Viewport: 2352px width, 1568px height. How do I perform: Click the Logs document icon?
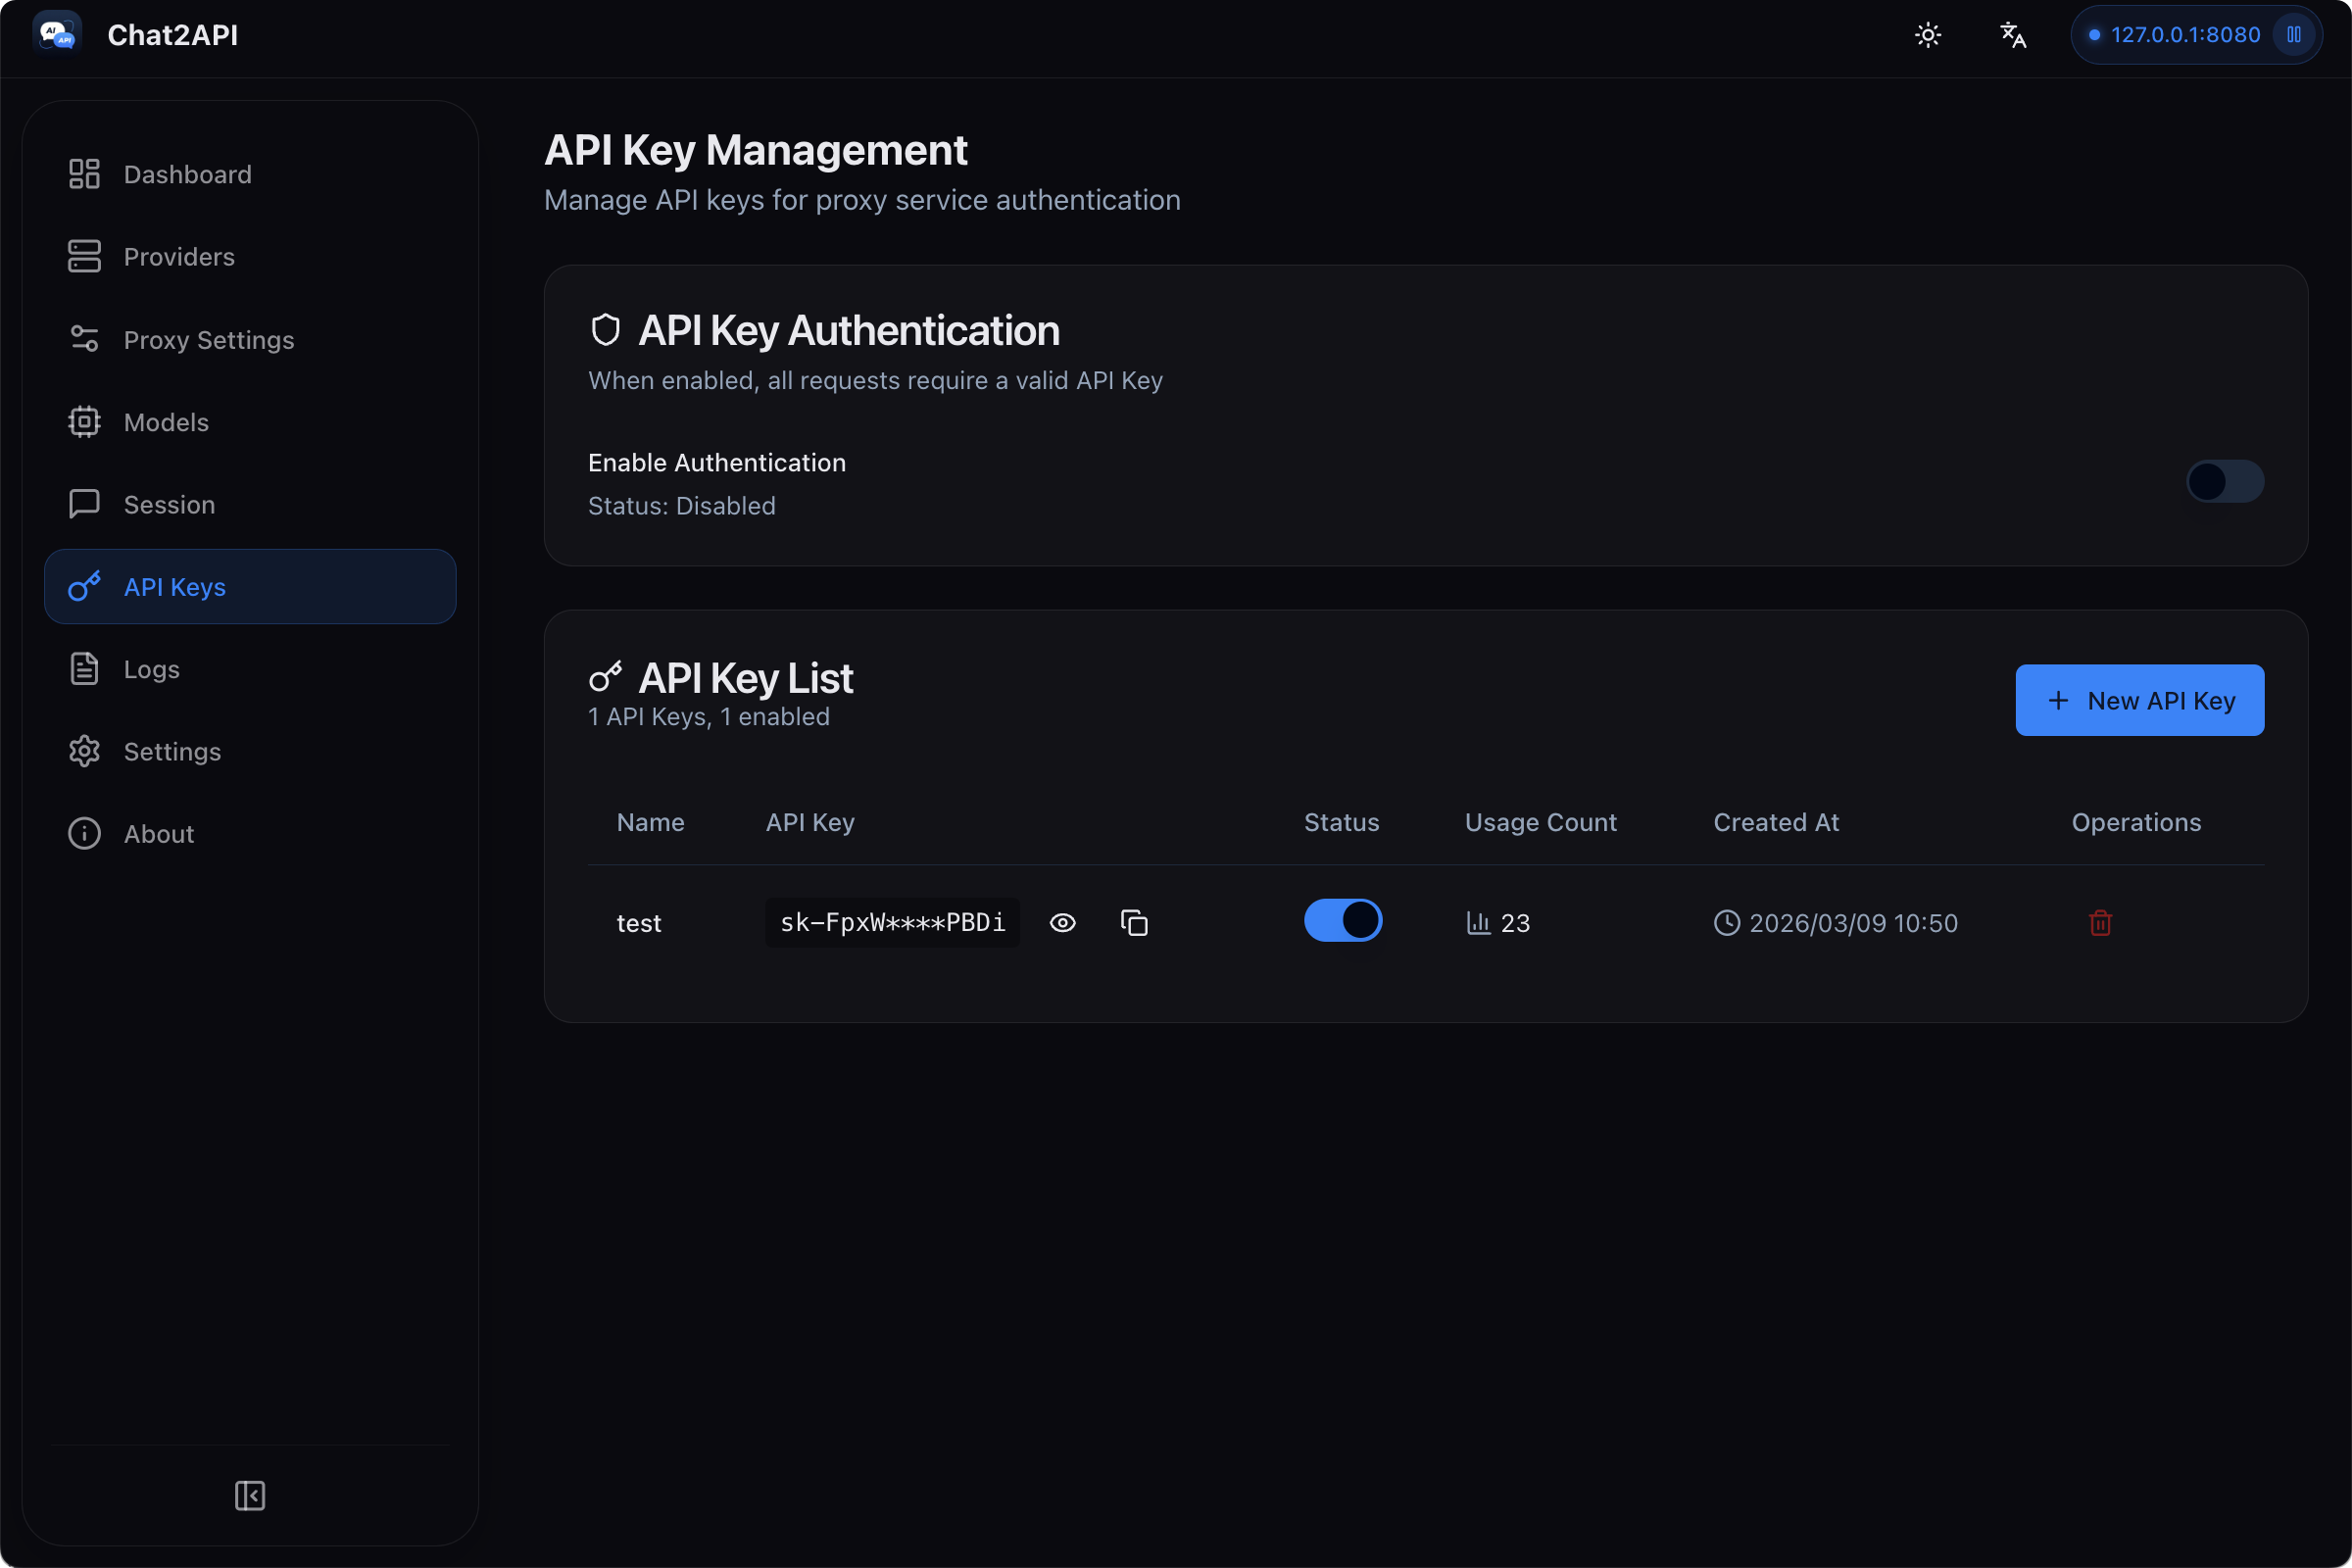pyautogui.click(x=84, y=669)
